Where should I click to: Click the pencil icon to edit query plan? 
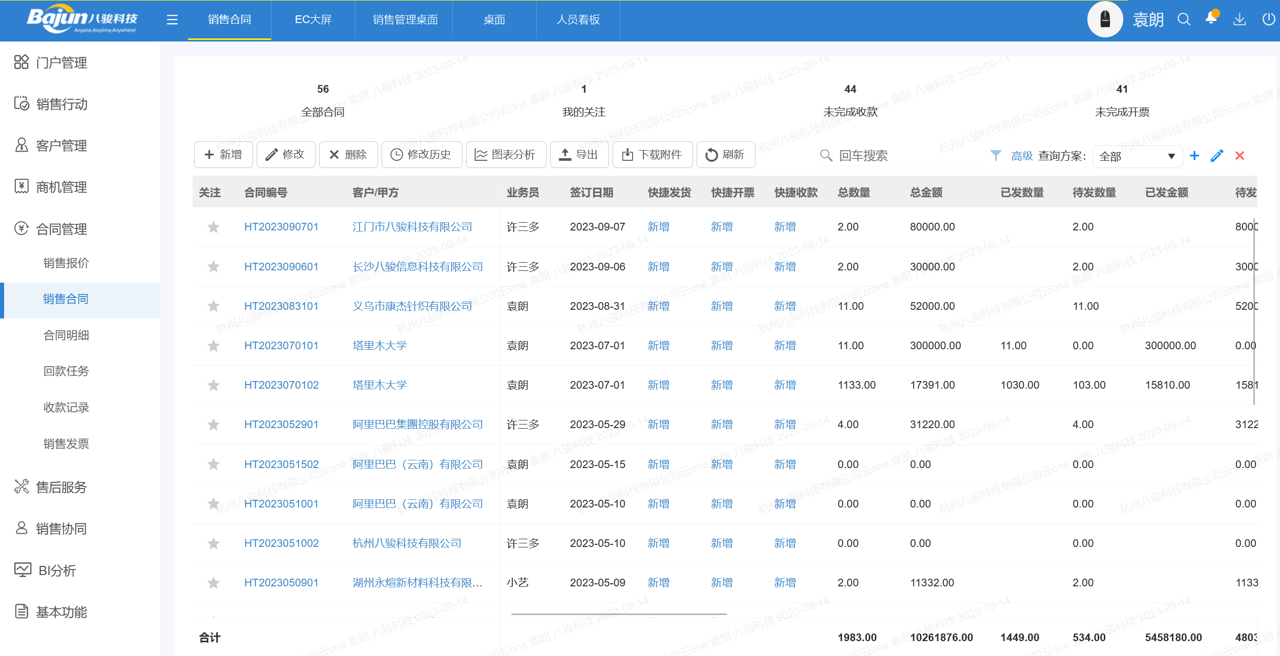(1217, 156)
